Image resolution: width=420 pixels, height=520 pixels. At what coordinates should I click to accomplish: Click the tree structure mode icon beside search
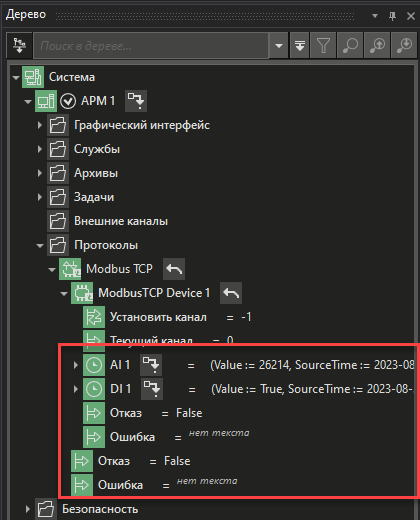[x=19, y=45]
